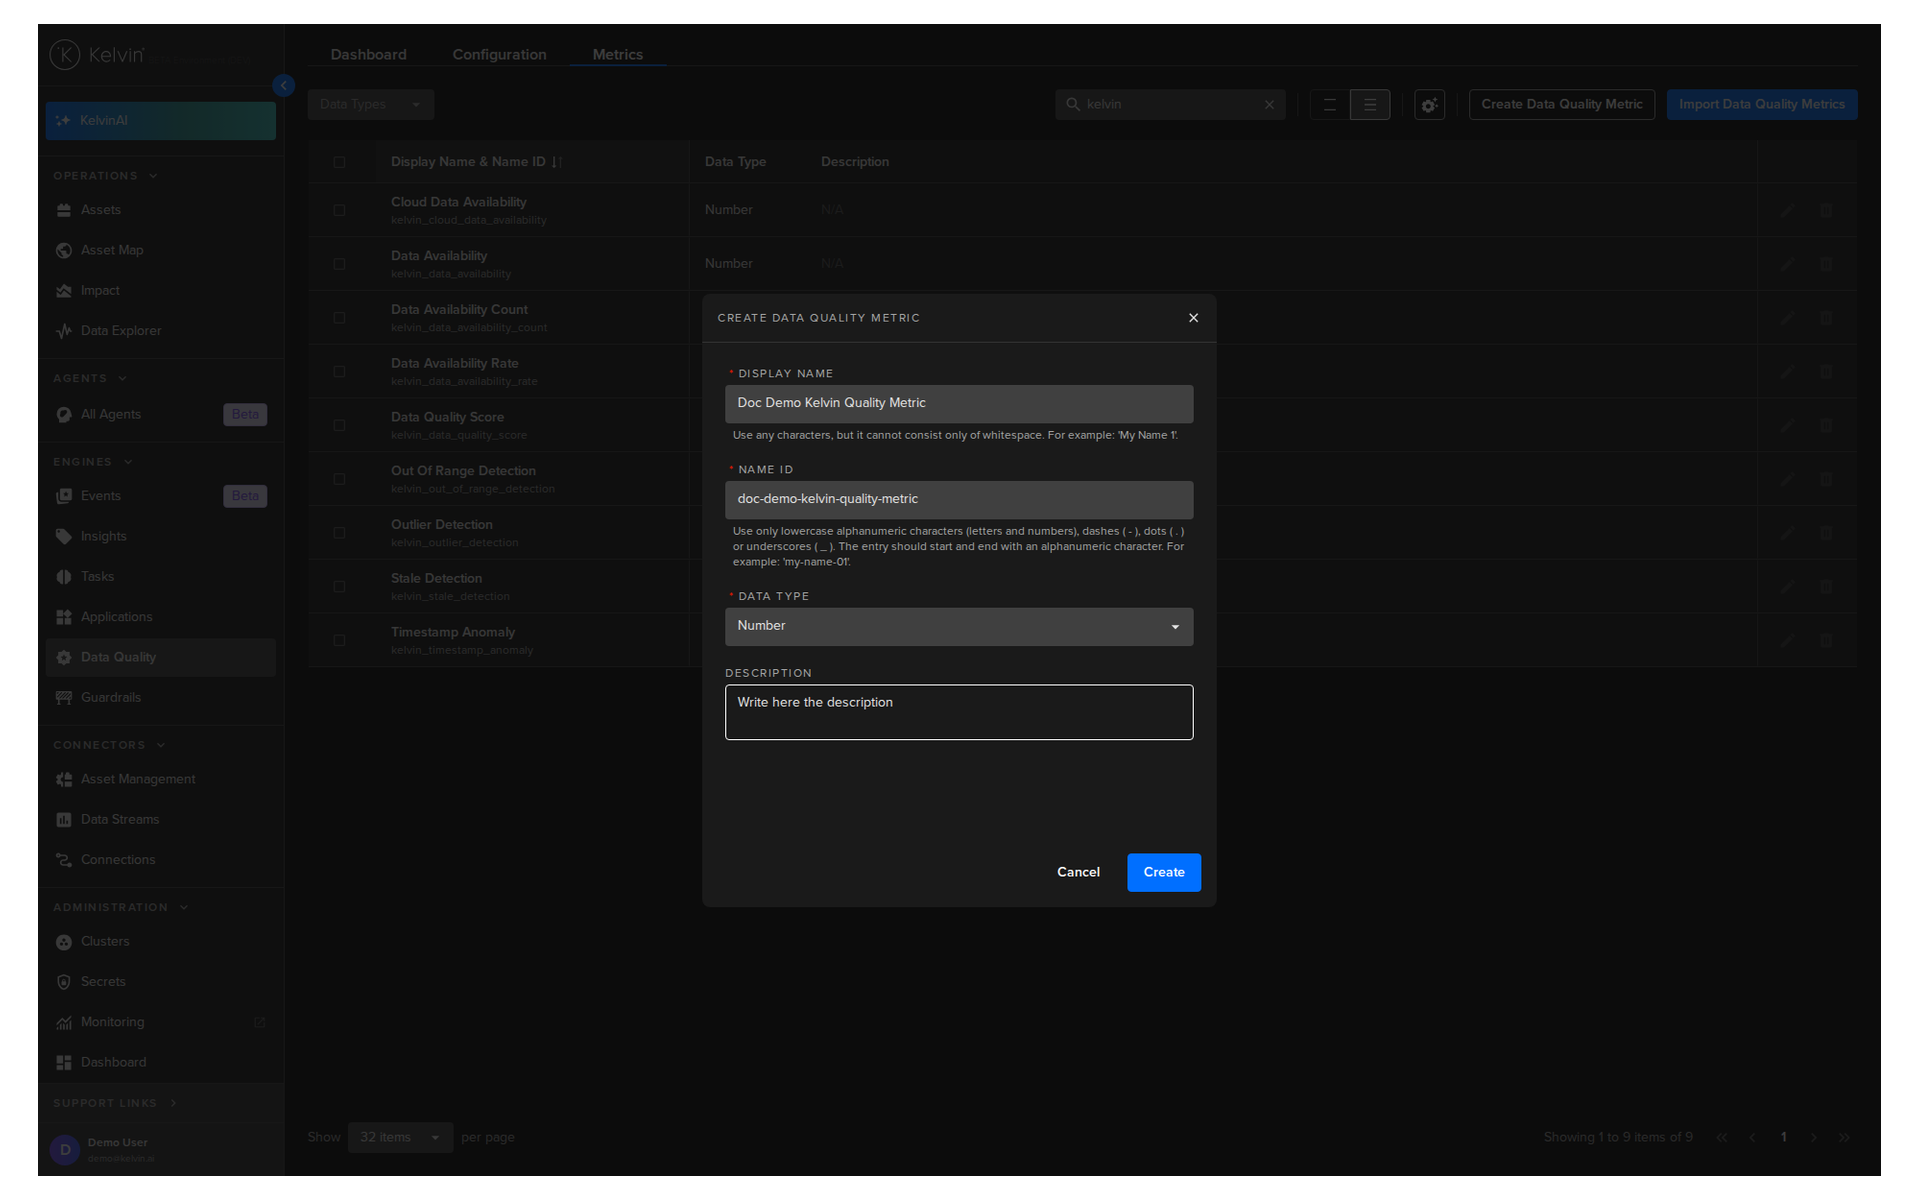Open the Insights tag icon
Image resolution: width=1920 pixels, height=1200 pixels.
(x=64, y=537)
